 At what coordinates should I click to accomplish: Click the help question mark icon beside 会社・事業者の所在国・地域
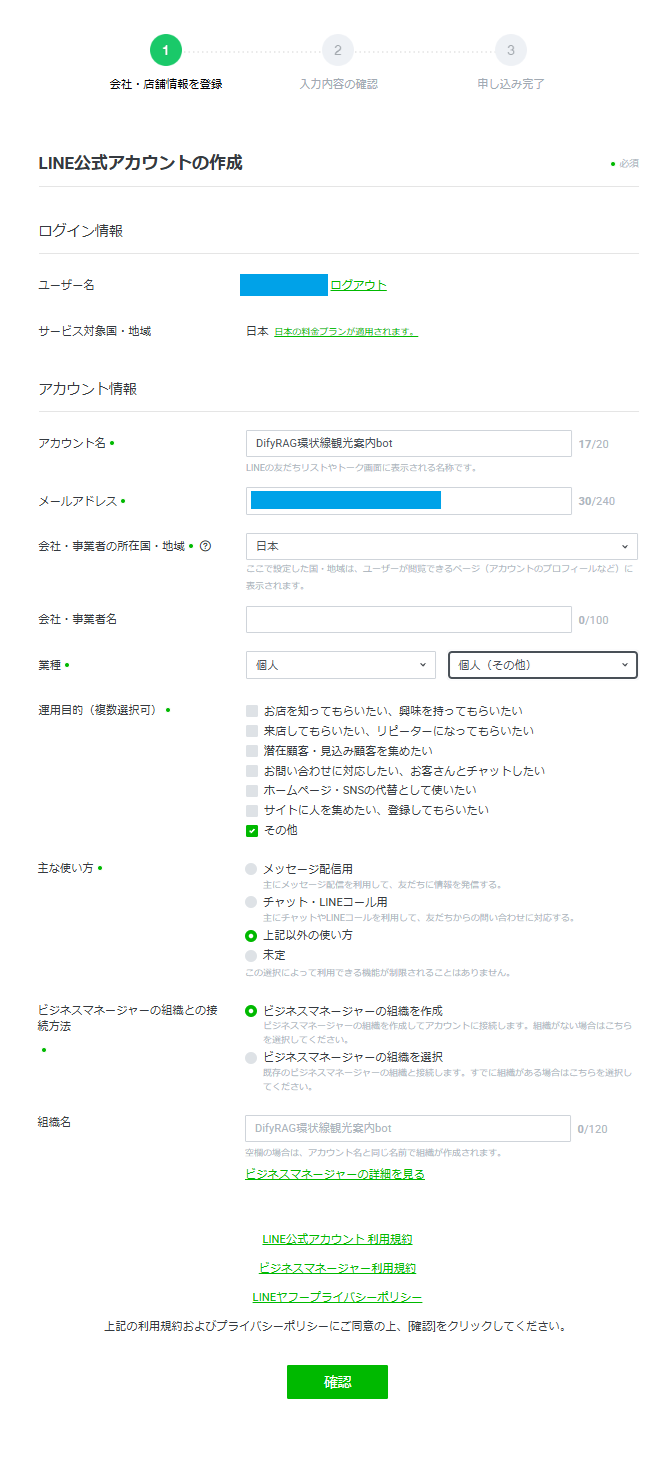coord(205,546)
